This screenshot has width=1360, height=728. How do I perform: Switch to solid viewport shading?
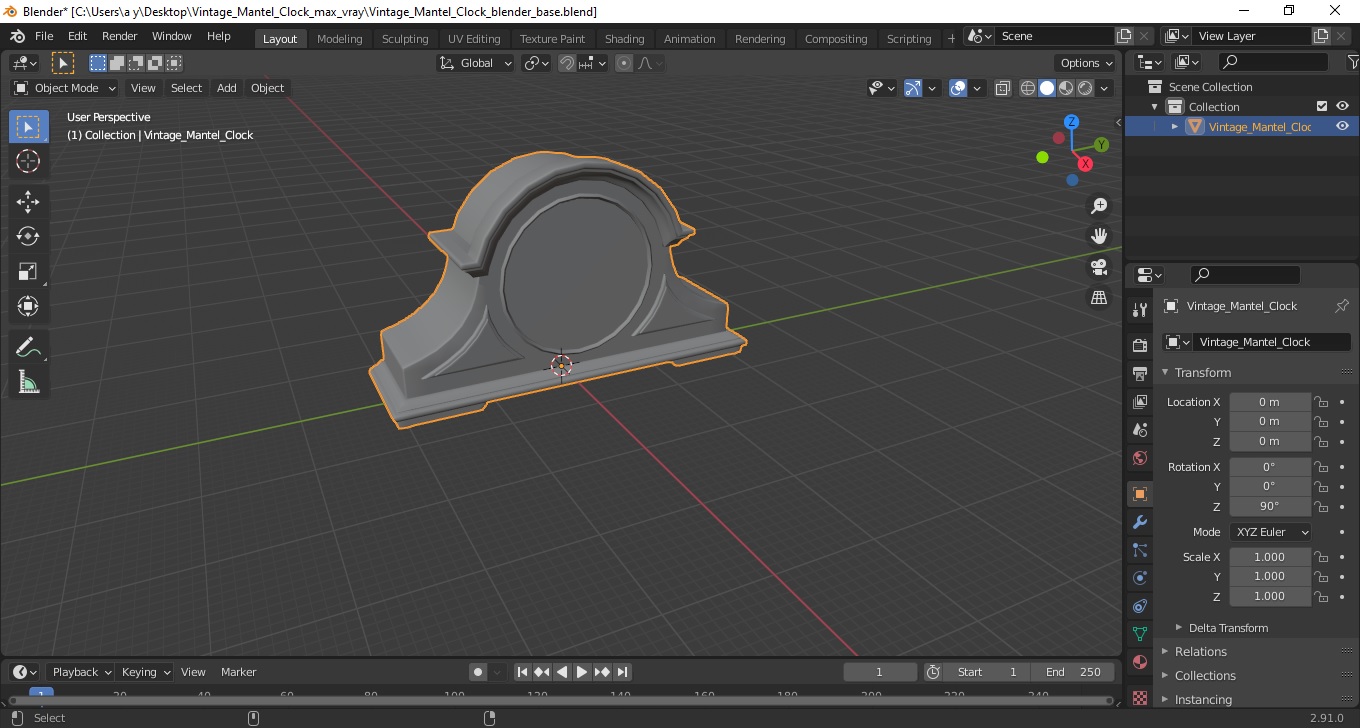click(x=1047, y=88)
